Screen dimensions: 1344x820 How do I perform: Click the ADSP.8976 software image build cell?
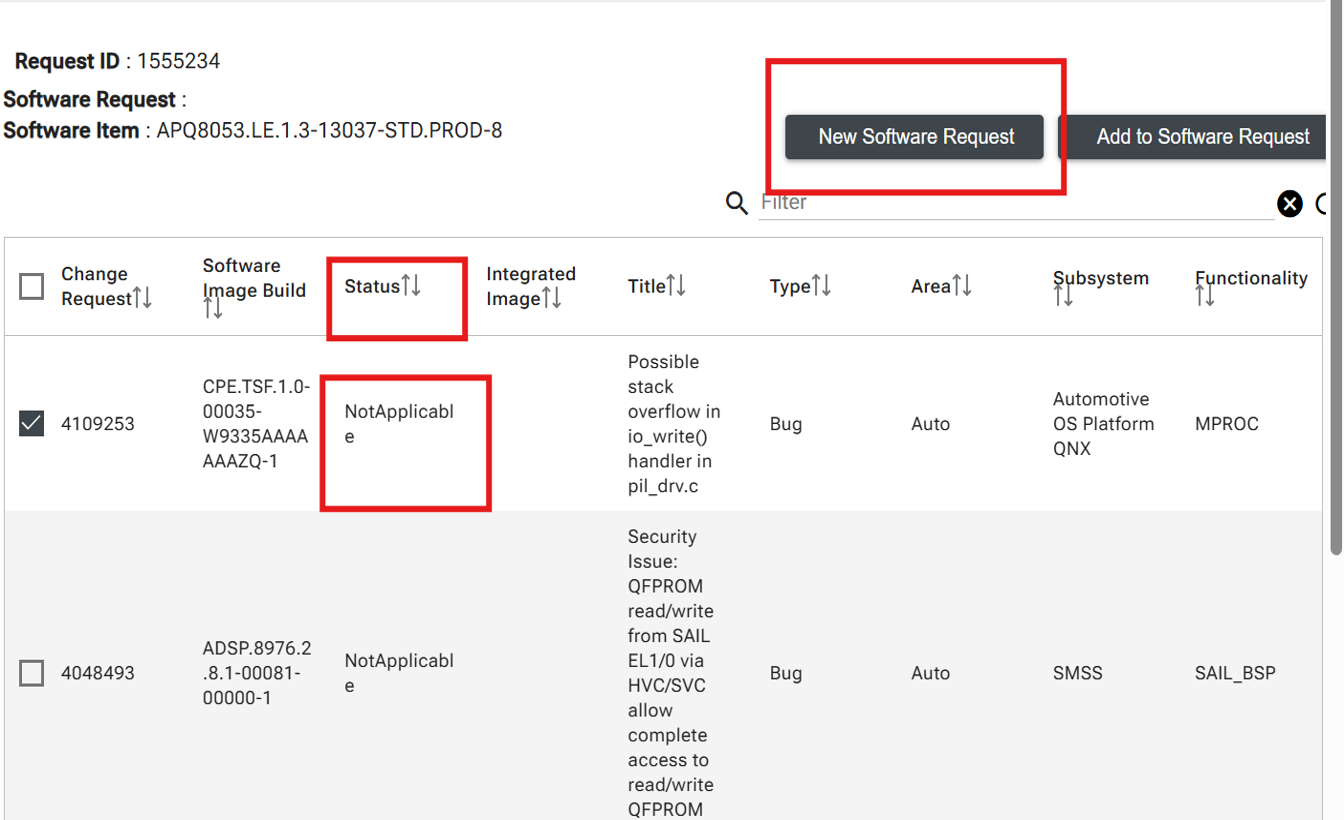point(256,673)
